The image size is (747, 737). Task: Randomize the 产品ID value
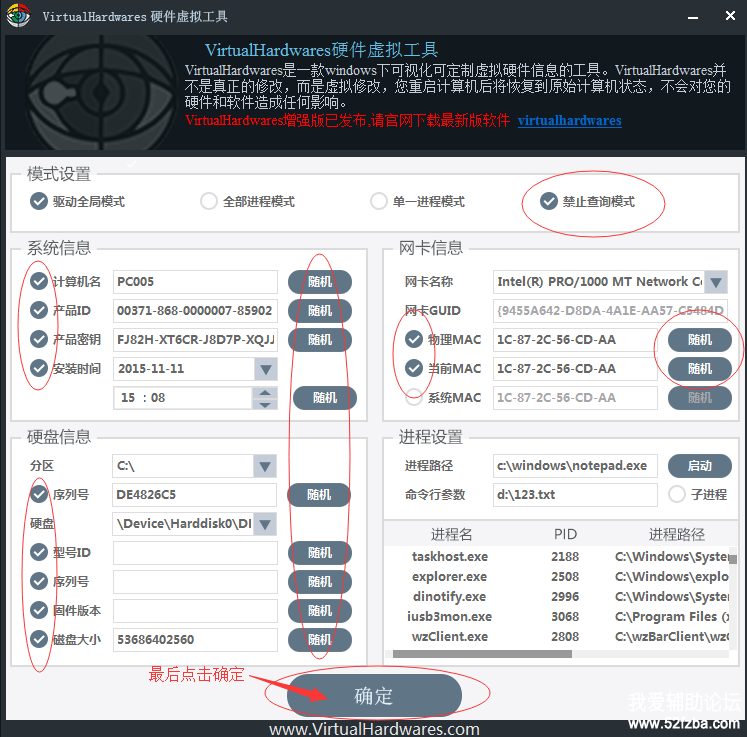(x=320, y=311)
